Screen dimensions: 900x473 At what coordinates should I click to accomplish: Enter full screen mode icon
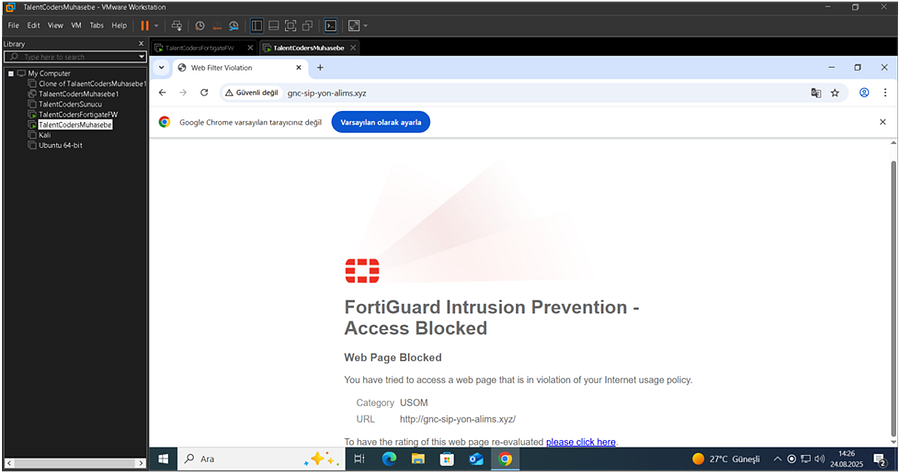[x=290, y=25]
